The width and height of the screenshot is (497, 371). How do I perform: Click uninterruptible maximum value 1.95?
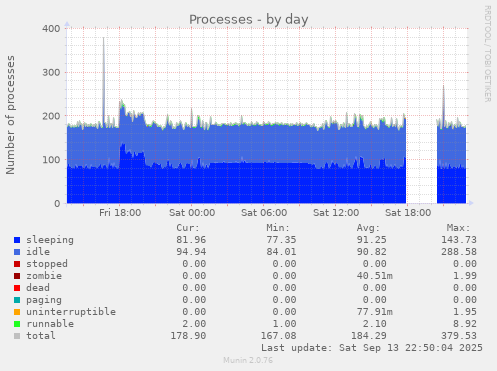(x=465, y=312)
